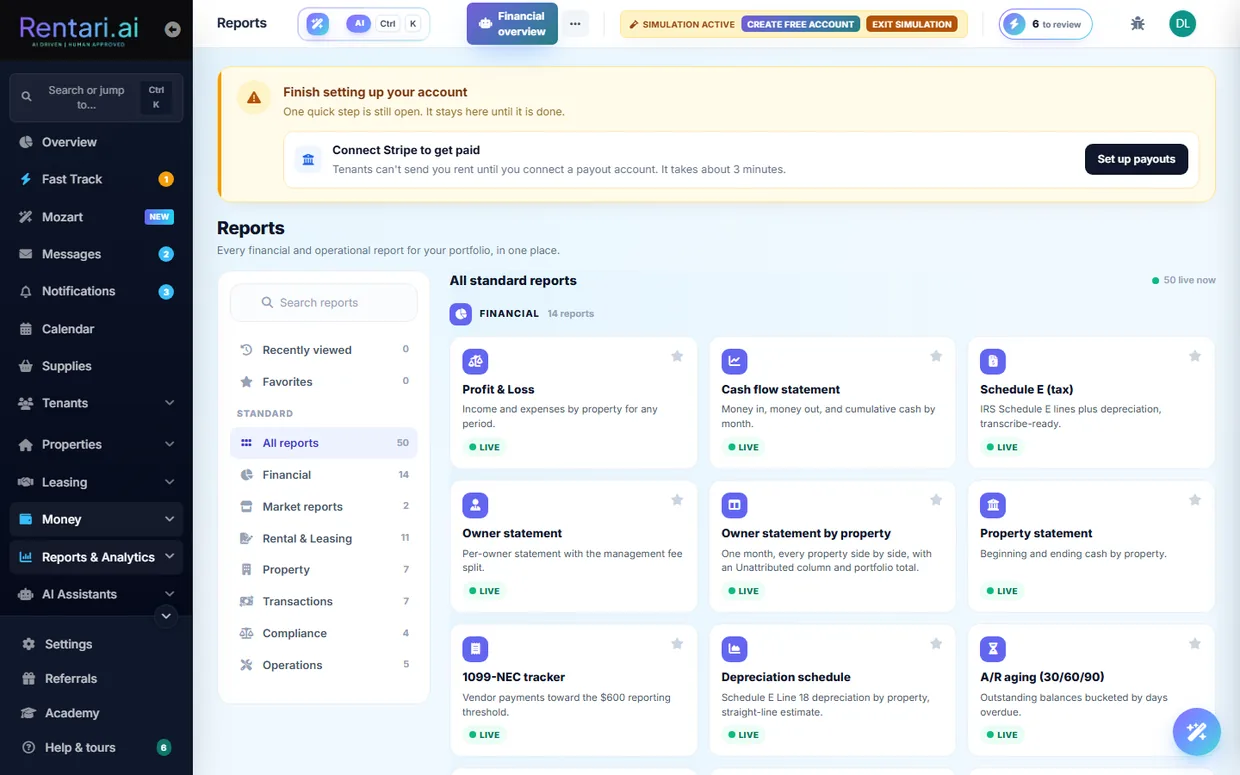The image size is (1240, 775).
Task: Click the Supplies cart icon
Action: [x=26, y=366]
